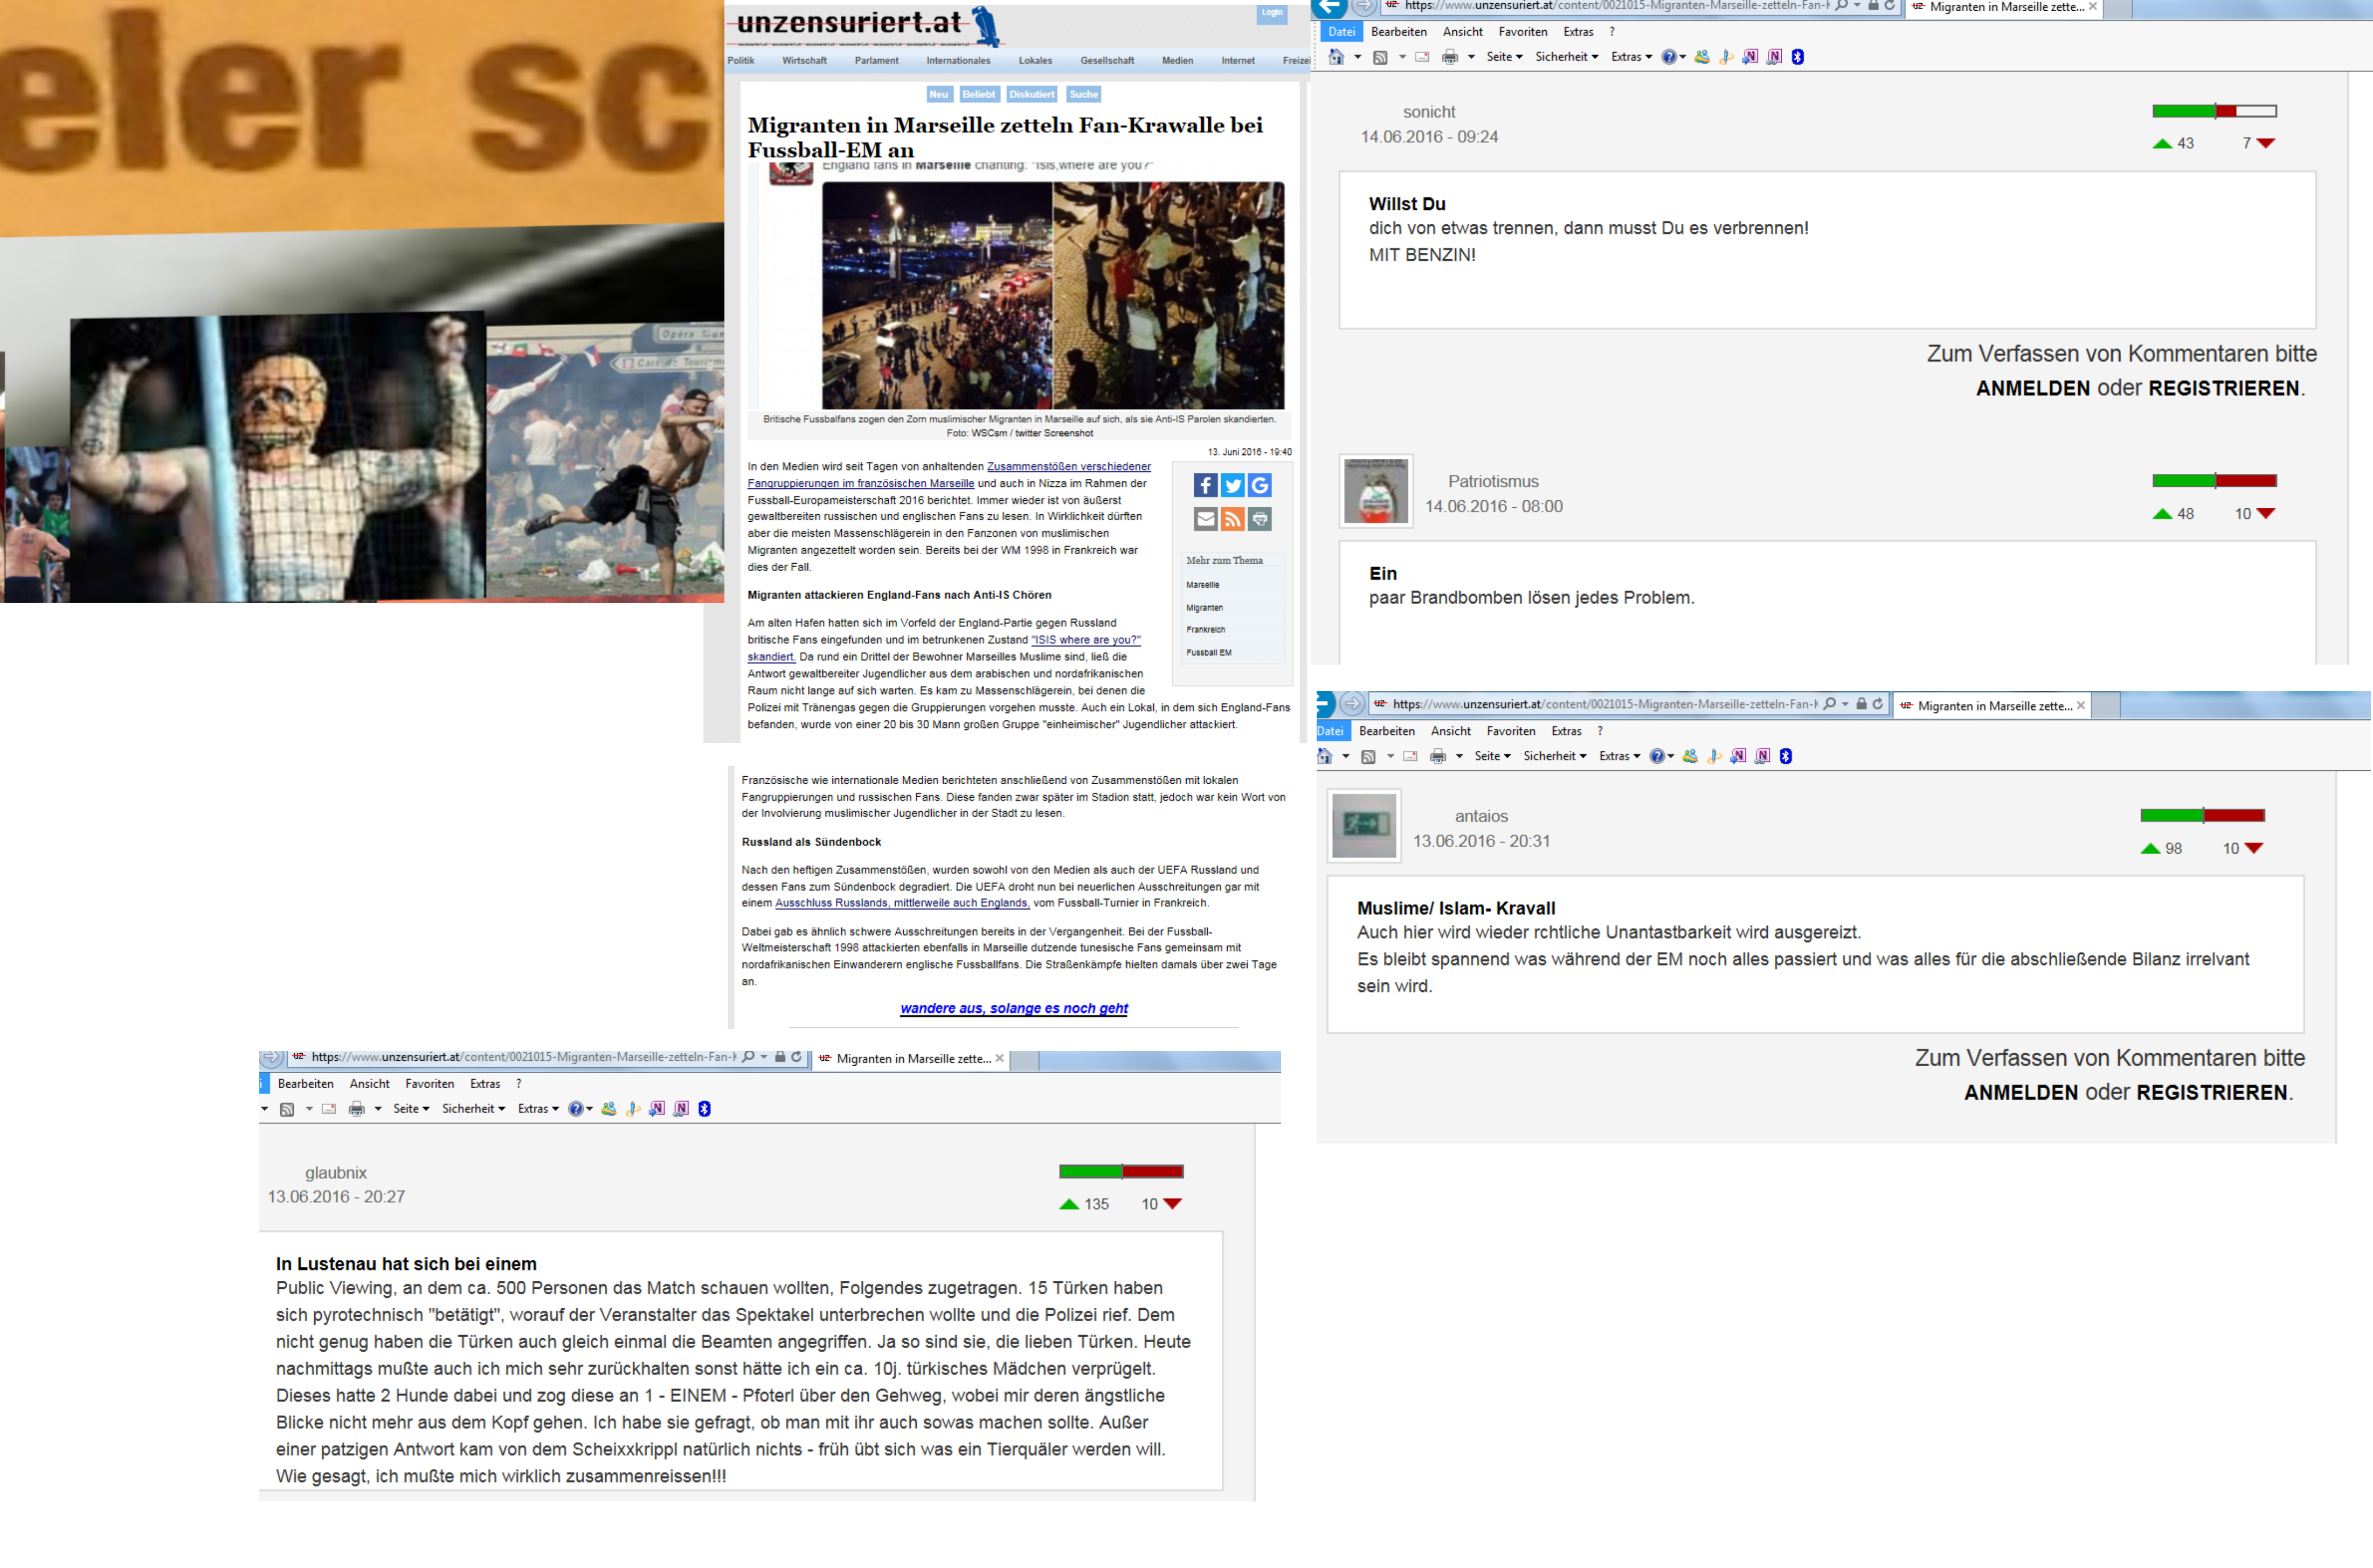Click the Google share icon
This screenshot has width=2373, height=1568.
coord(1260,486)
